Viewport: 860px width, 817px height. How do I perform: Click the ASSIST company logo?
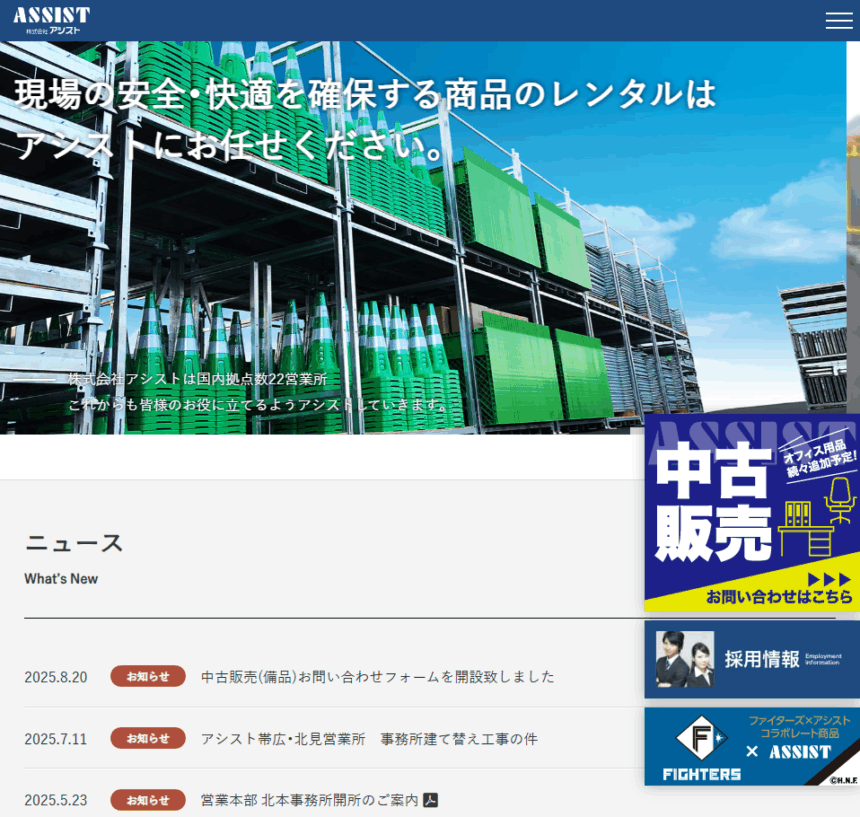[52, 20]
